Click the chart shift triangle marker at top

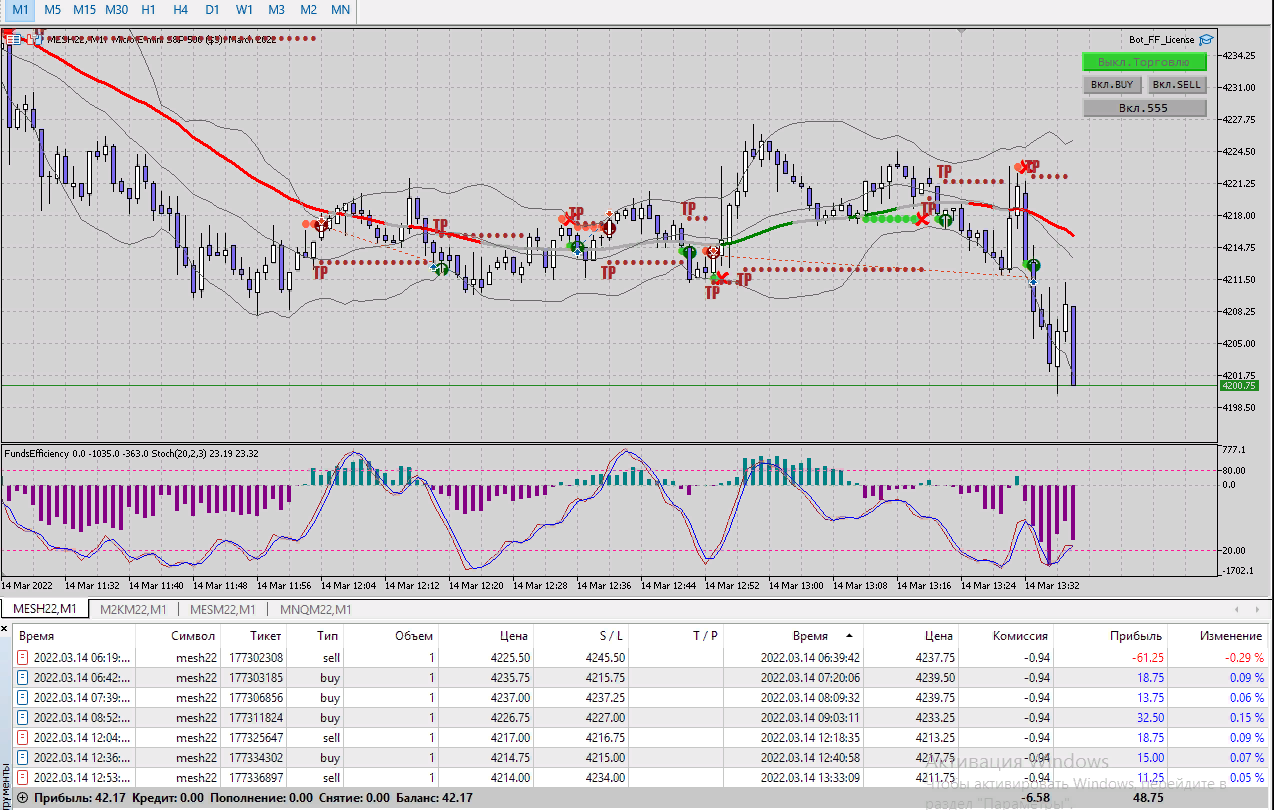click(962, 32)
